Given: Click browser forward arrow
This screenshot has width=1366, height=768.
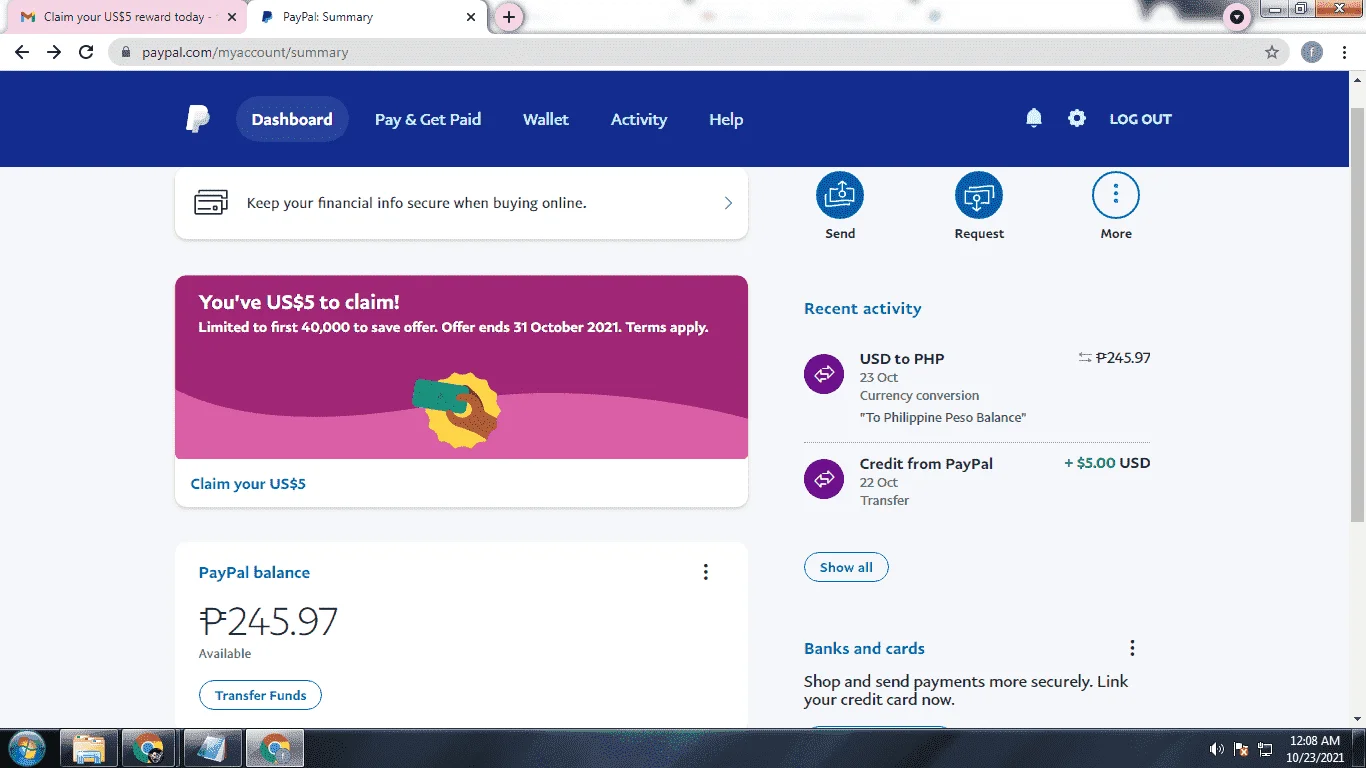Looking at the screenshot, I should tap(54, 52).
